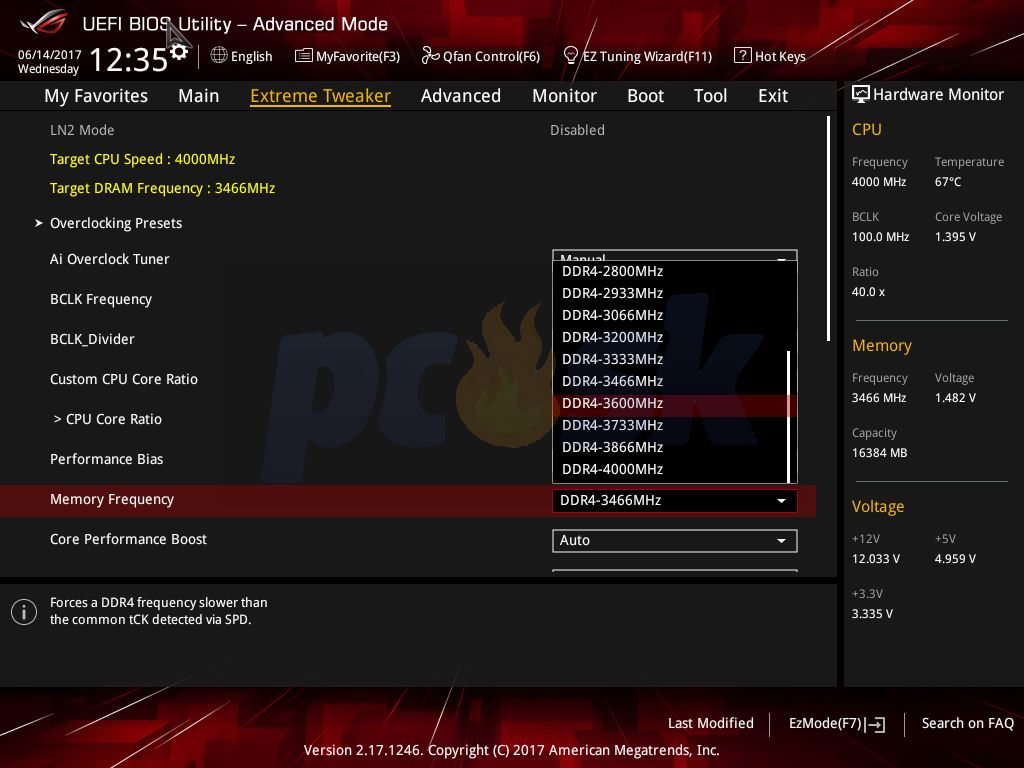The height and width of the screenshot is (768, 1024).
Task: Select the Custom CPU Core Ratio setting
Action: [x=123, y=379]
